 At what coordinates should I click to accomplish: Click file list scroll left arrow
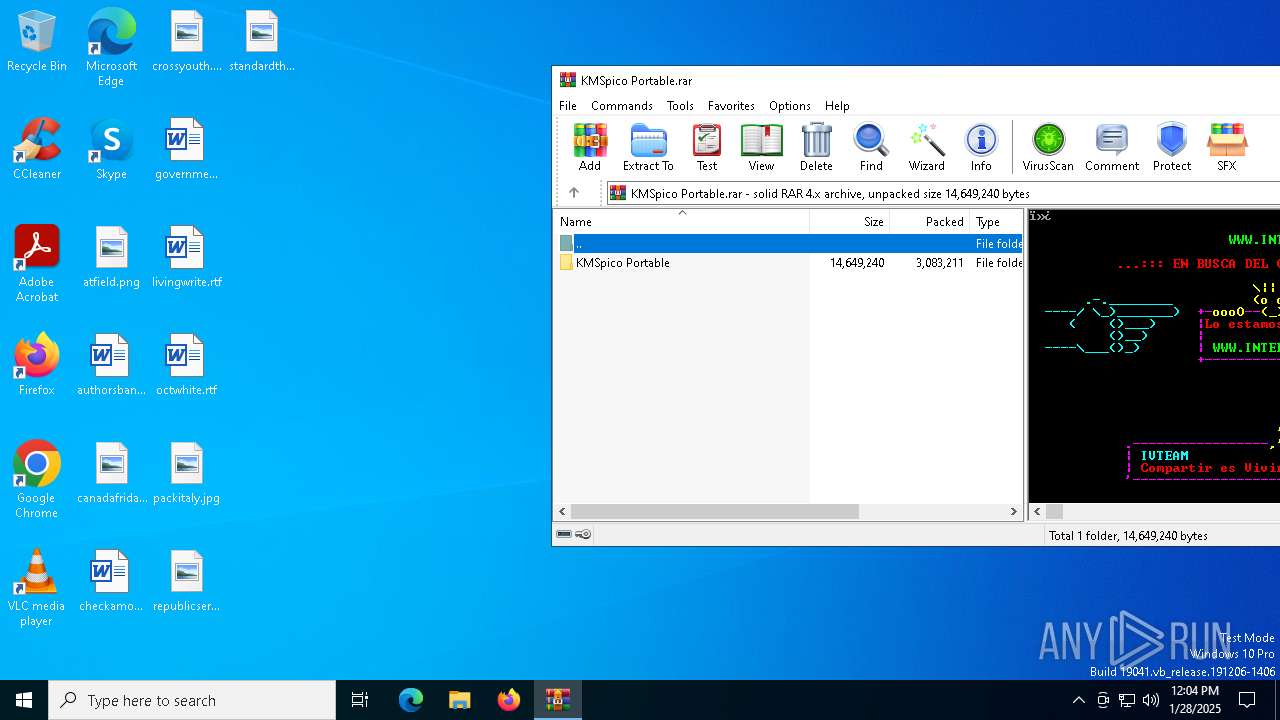tap(563, 511)
